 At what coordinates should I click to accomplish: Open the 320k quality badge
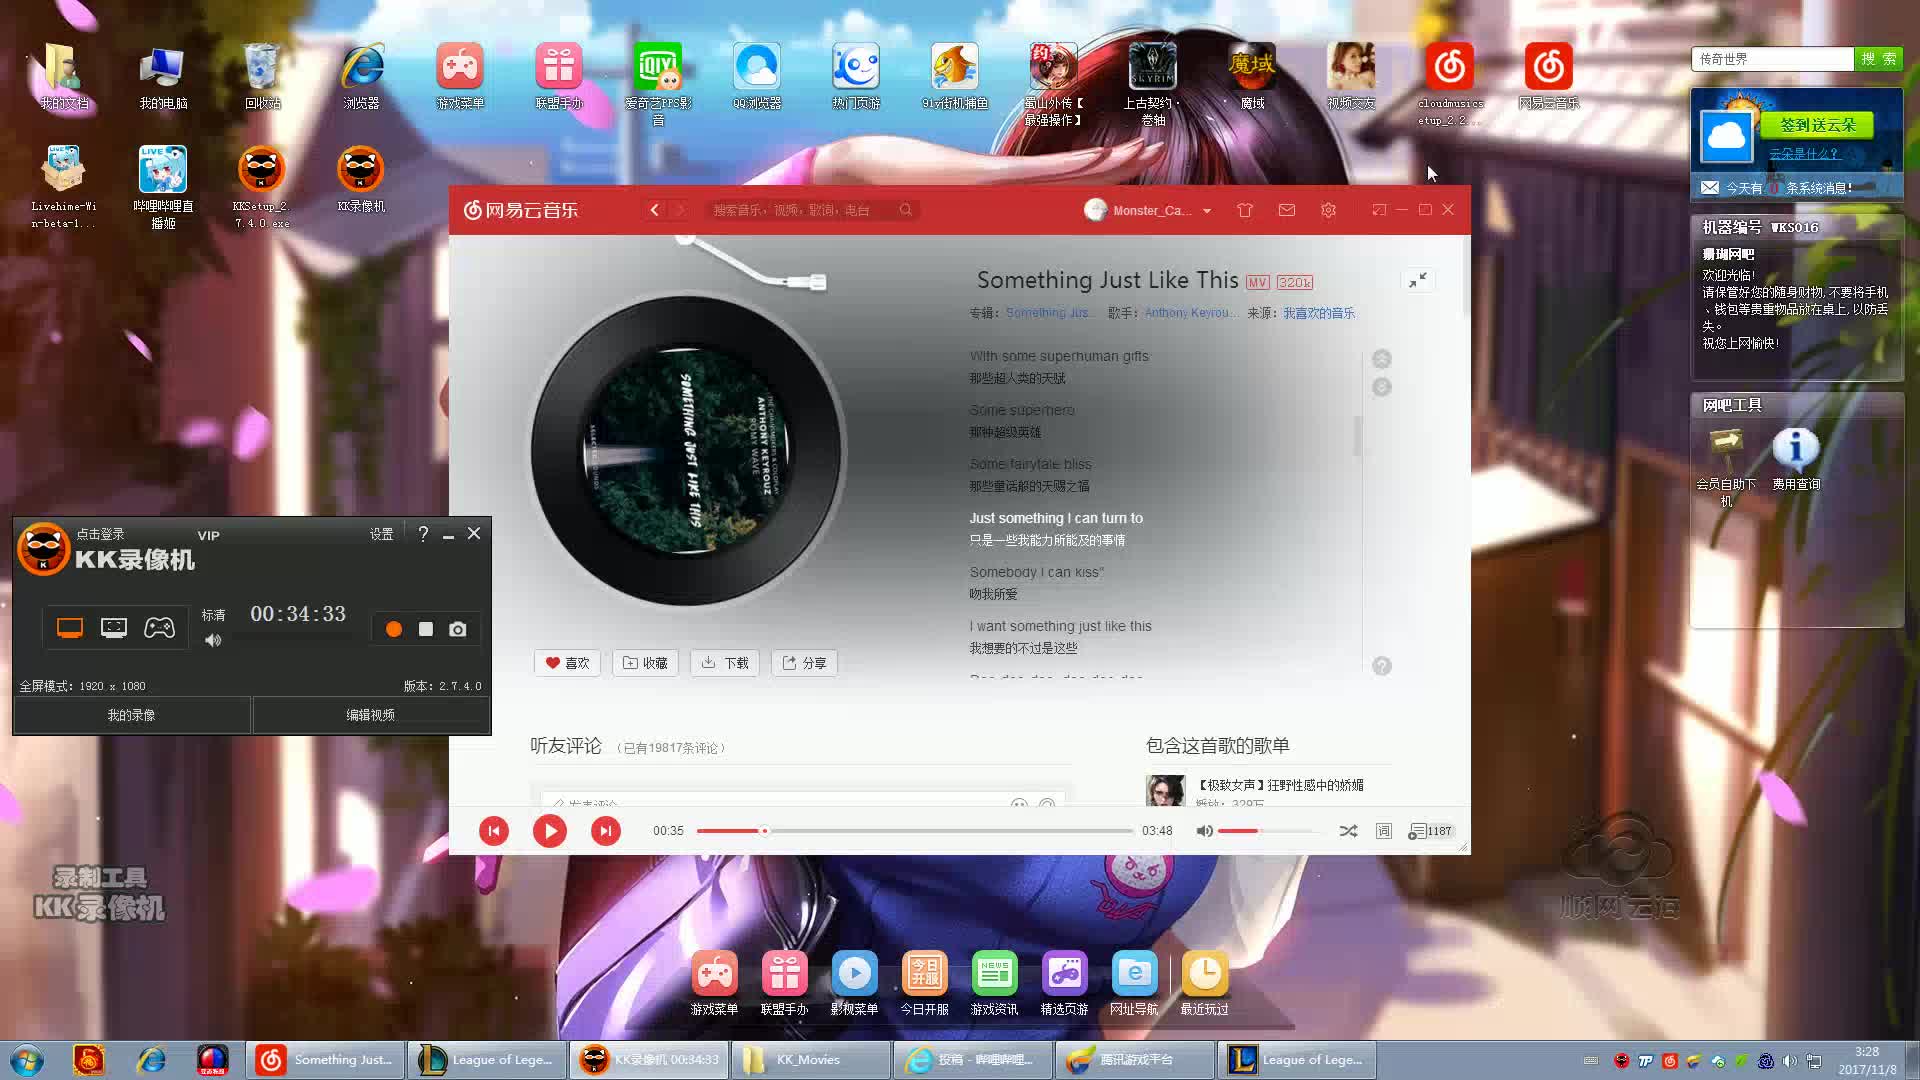tap(1294, 283)
